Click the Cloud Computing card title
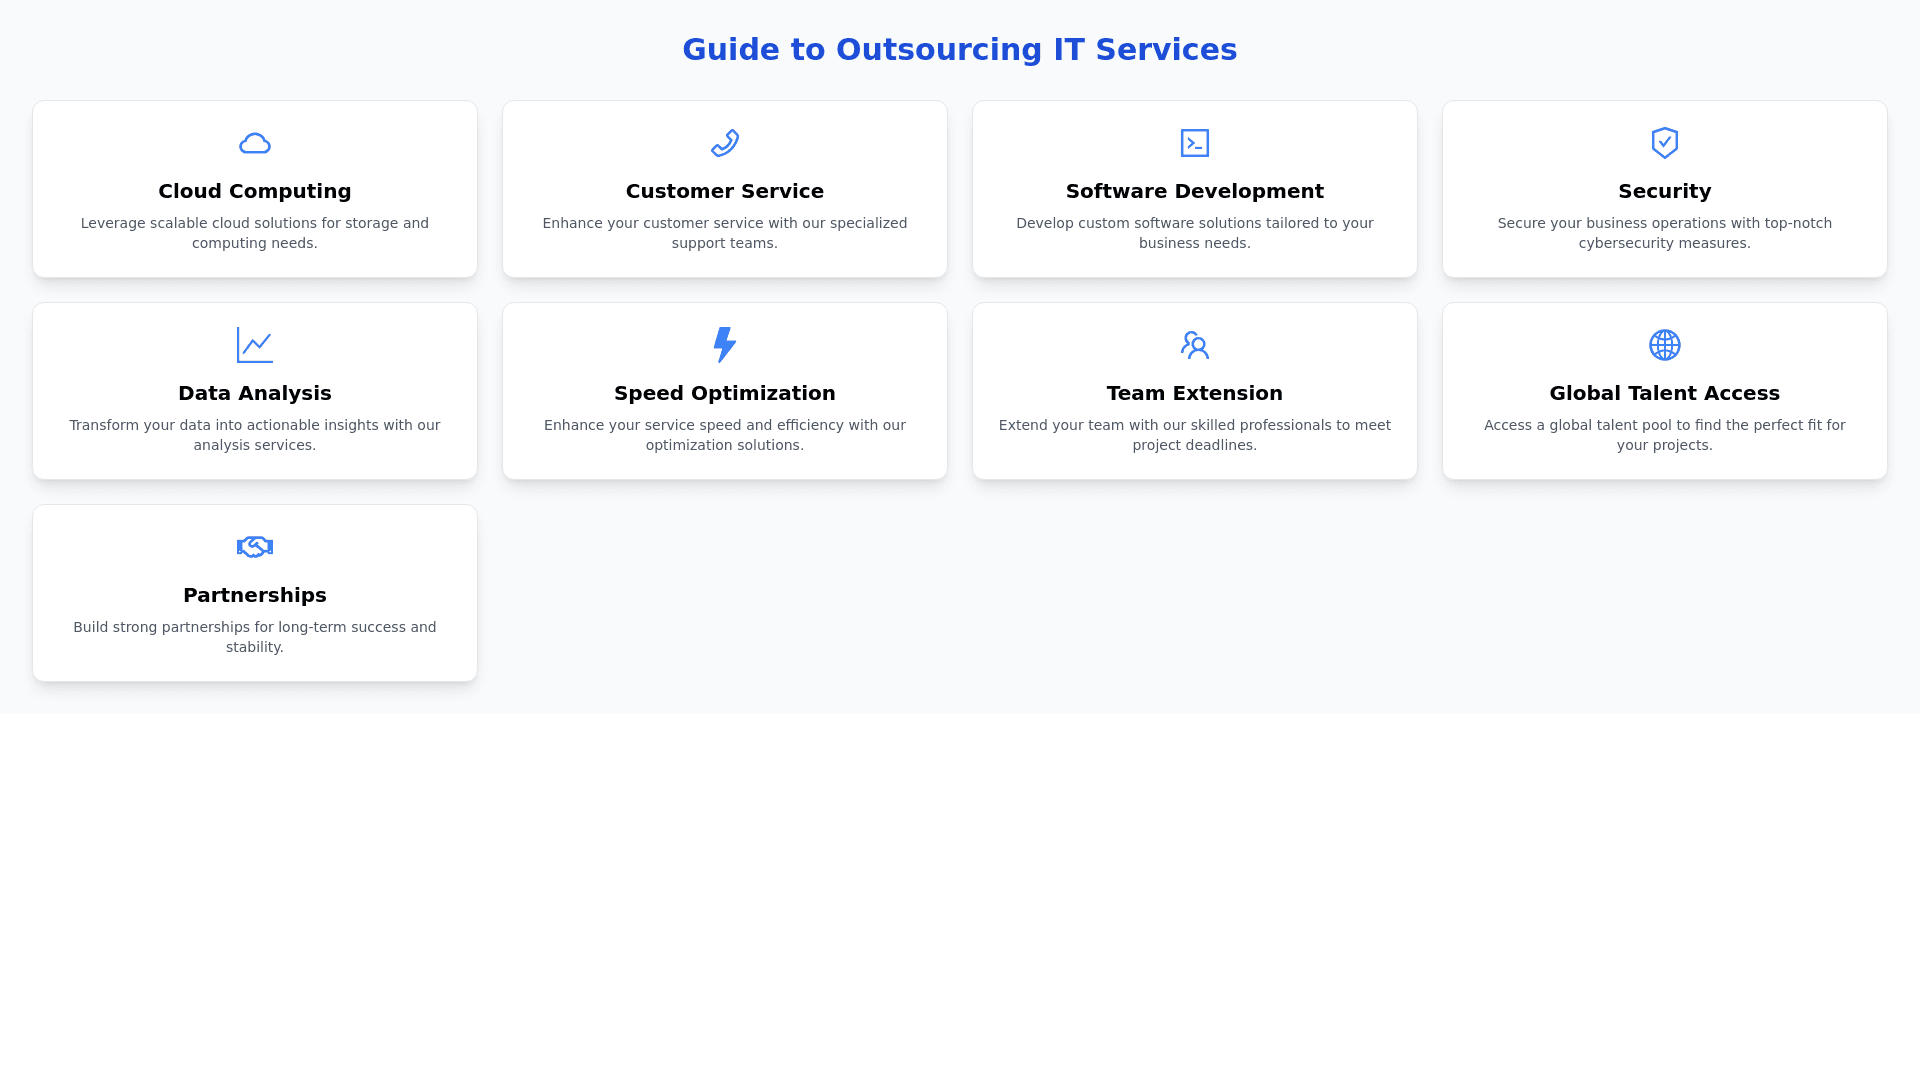 click(254, 191)
